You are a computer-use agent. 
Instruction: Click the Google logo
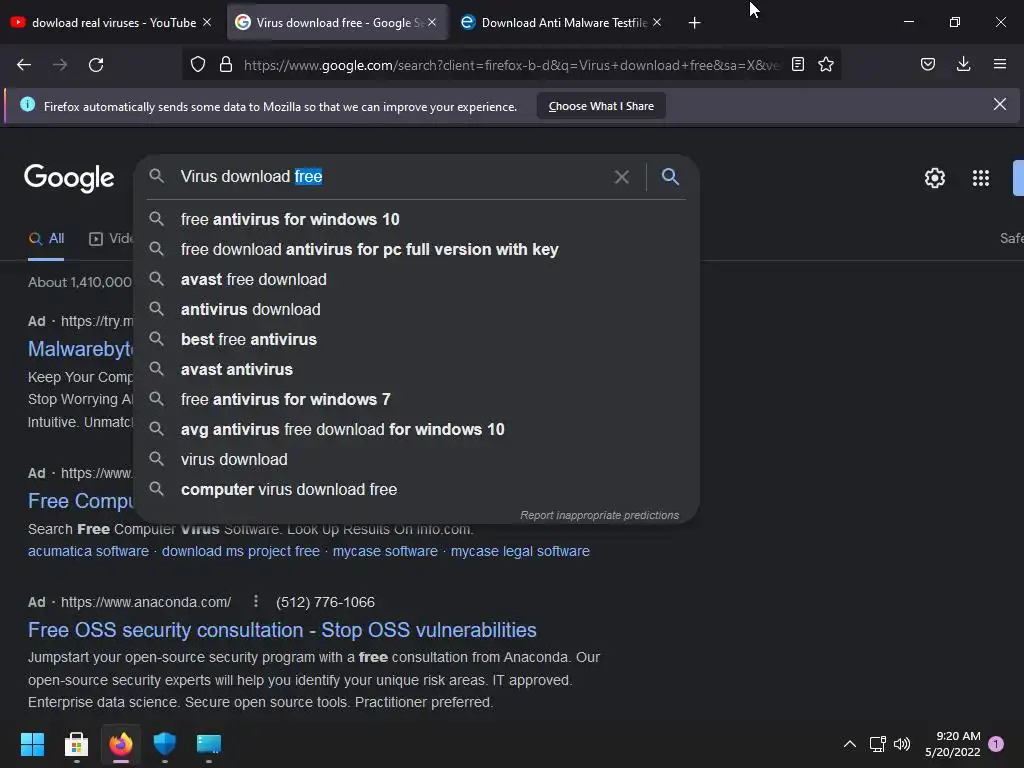[69, 178]
